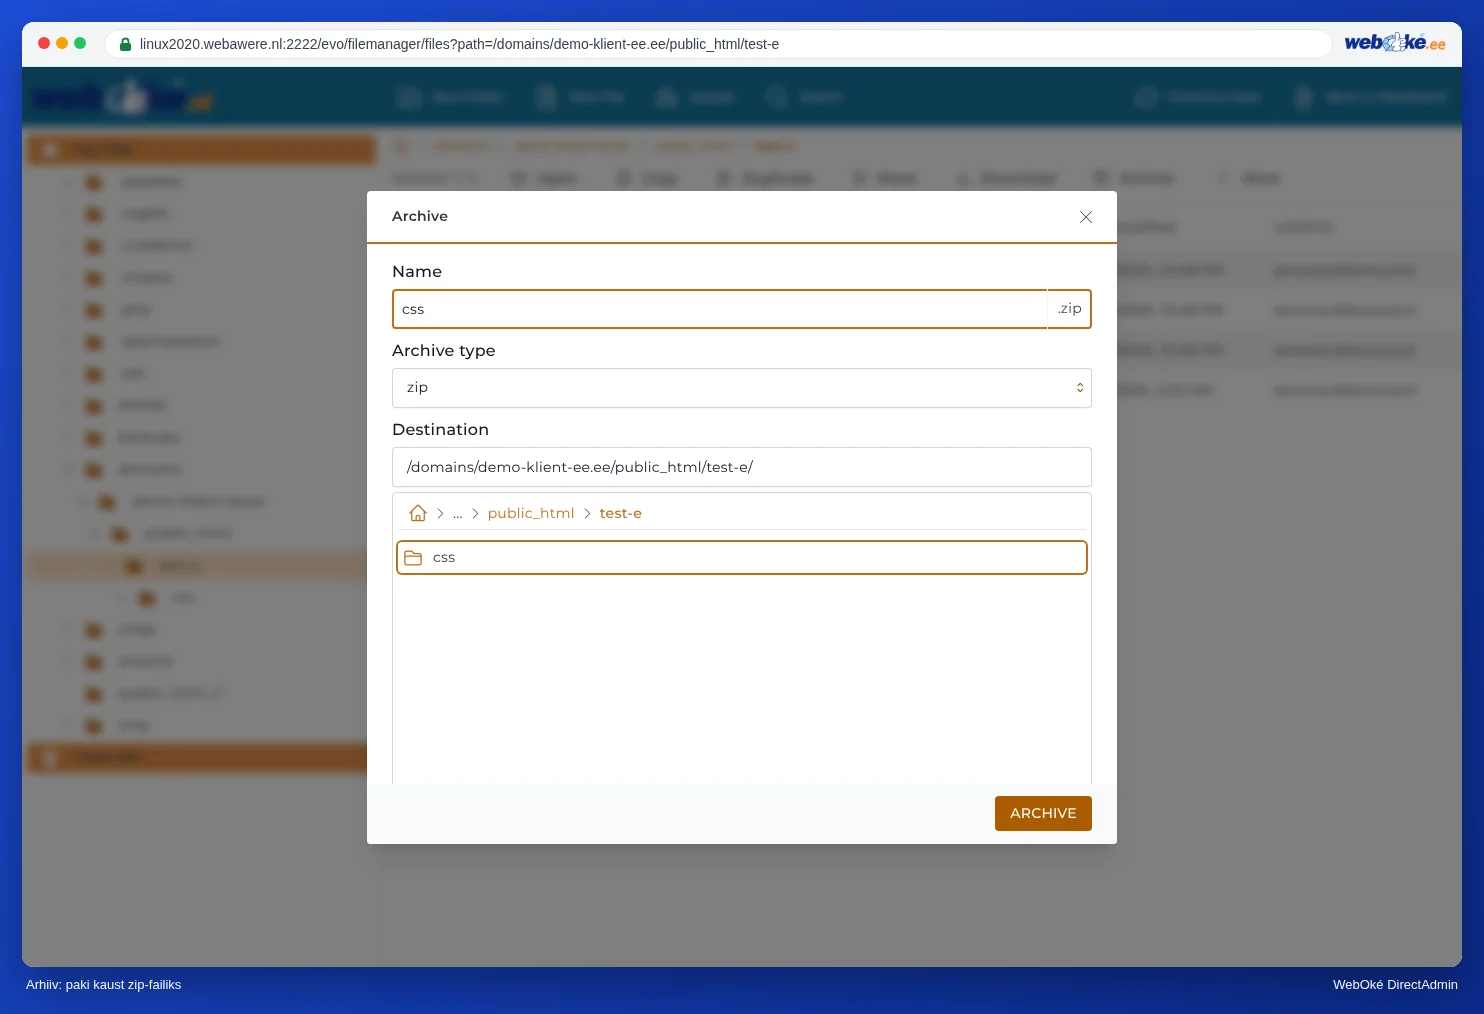Close the Archive dialog with the X icon
The height and width of the screenshot is (1014, 1484).
pos(1086,217)
